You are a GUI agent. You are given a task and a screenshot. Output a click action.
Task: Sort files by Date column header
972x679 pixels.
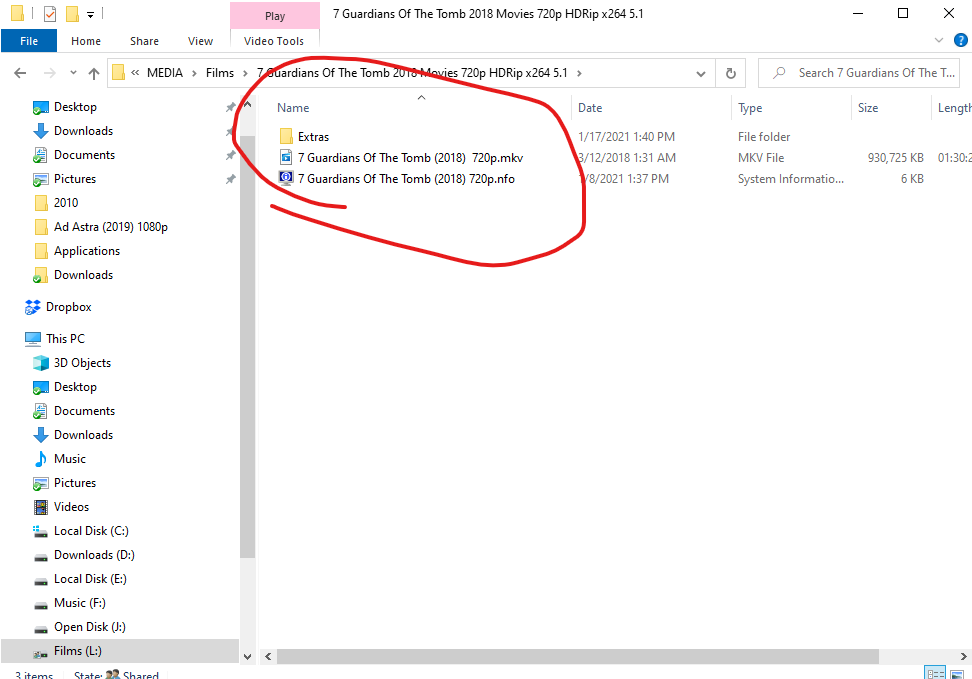coord(590,108)
